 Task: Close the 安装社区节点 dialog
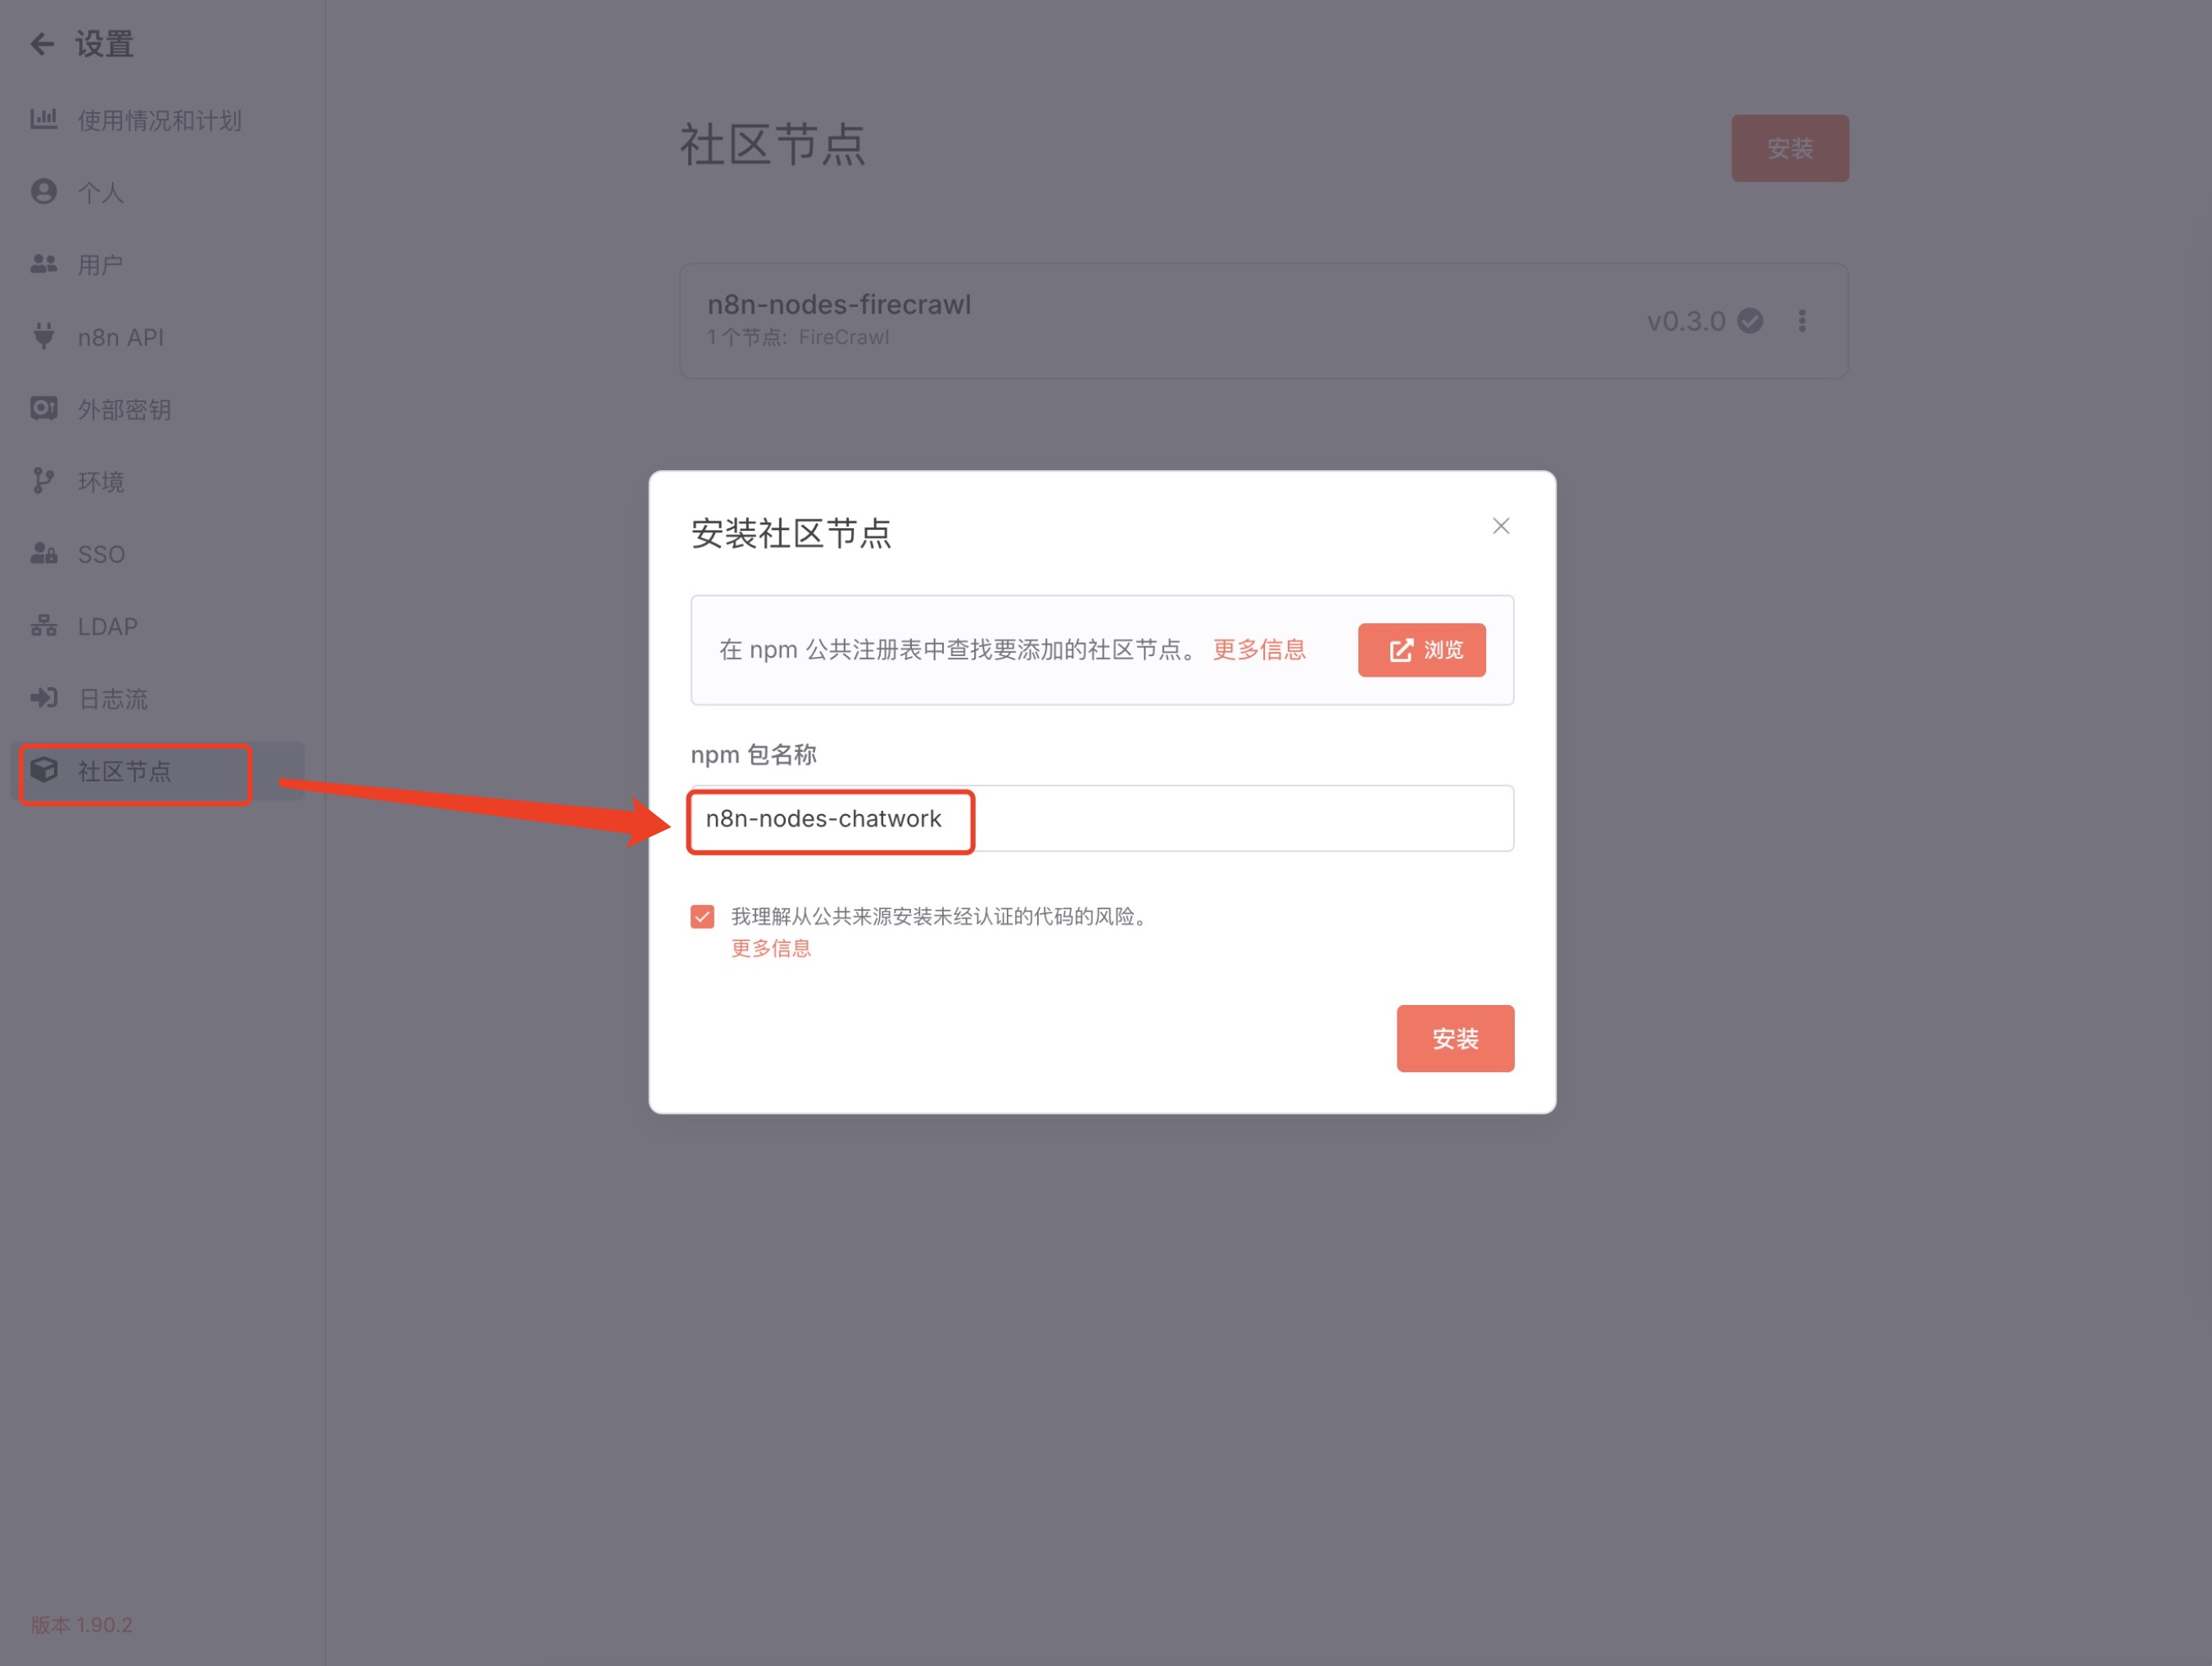1500,525
